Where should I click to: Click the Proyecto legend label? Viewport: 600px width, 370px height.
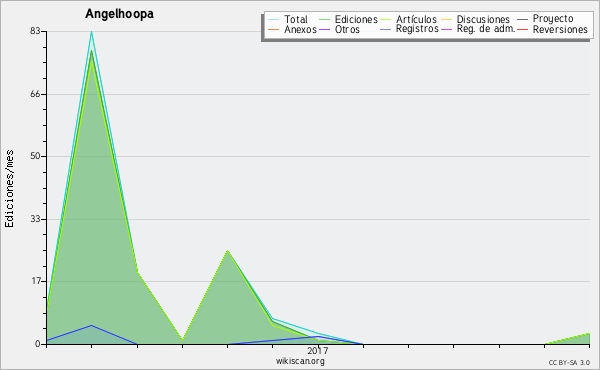[x=553, y=19]
